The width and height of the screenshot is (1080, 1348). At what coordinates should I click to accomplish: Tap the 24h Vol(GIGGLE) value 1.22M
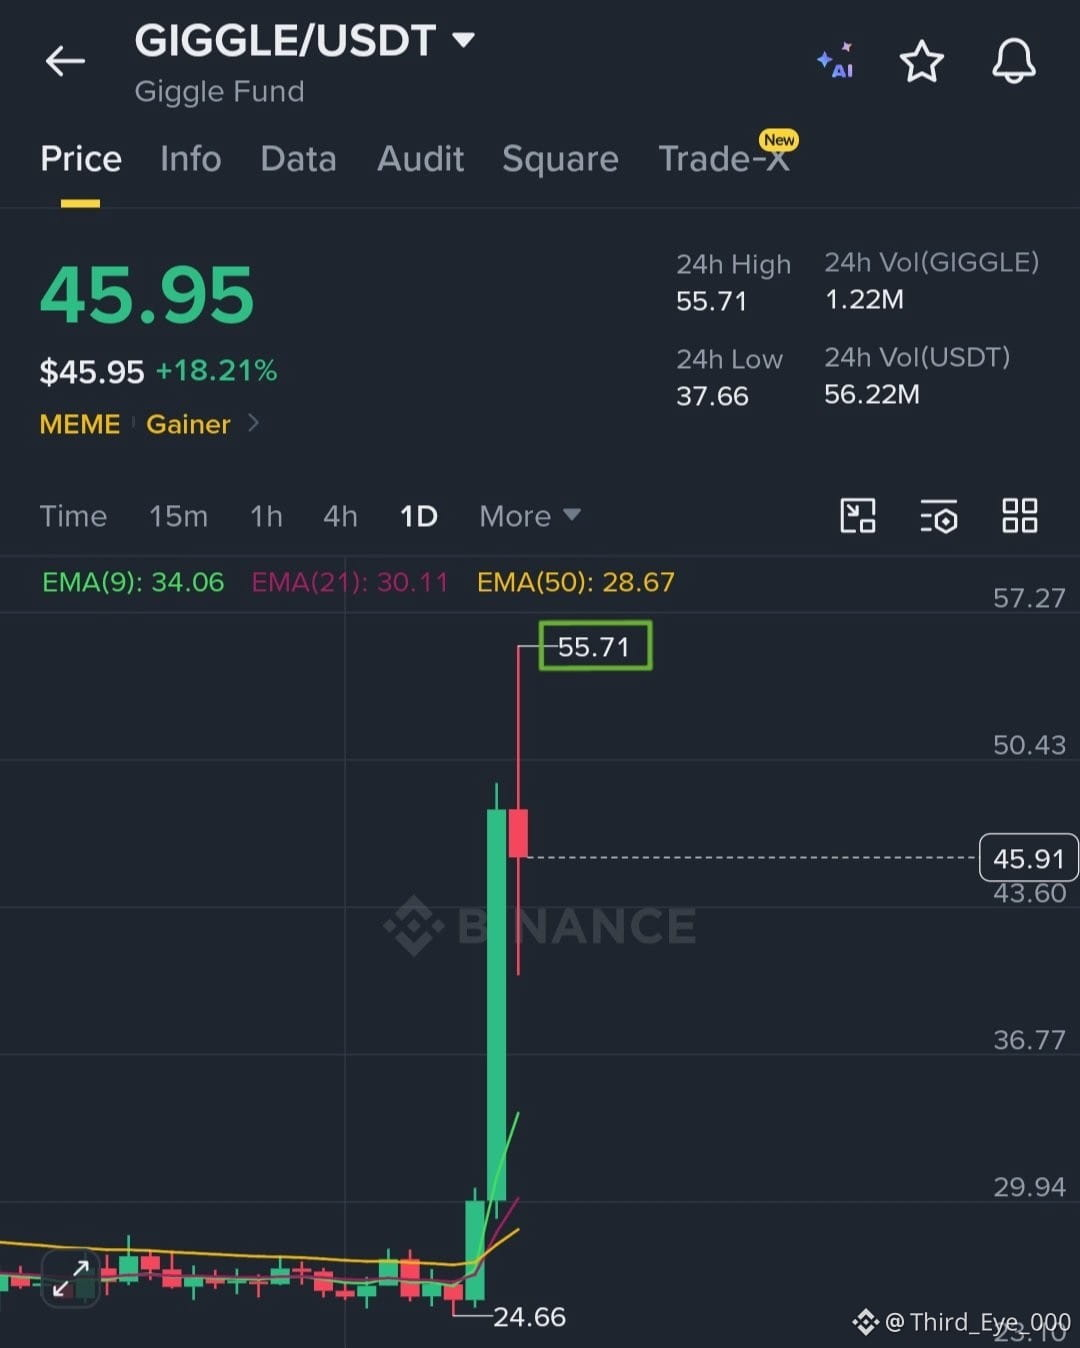864,299
